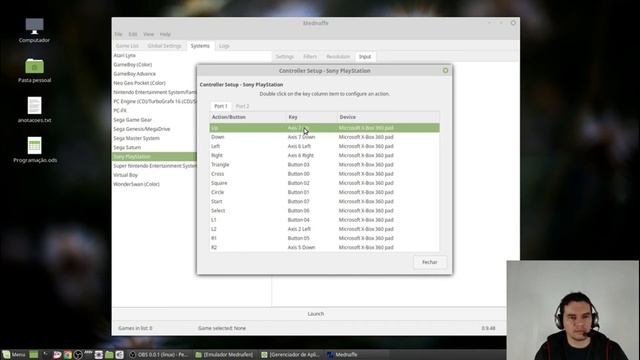This screenshot has height=360, width=640.
Task: Open the green folder launcher in the taskbar
Action: [x=109, y=355]
